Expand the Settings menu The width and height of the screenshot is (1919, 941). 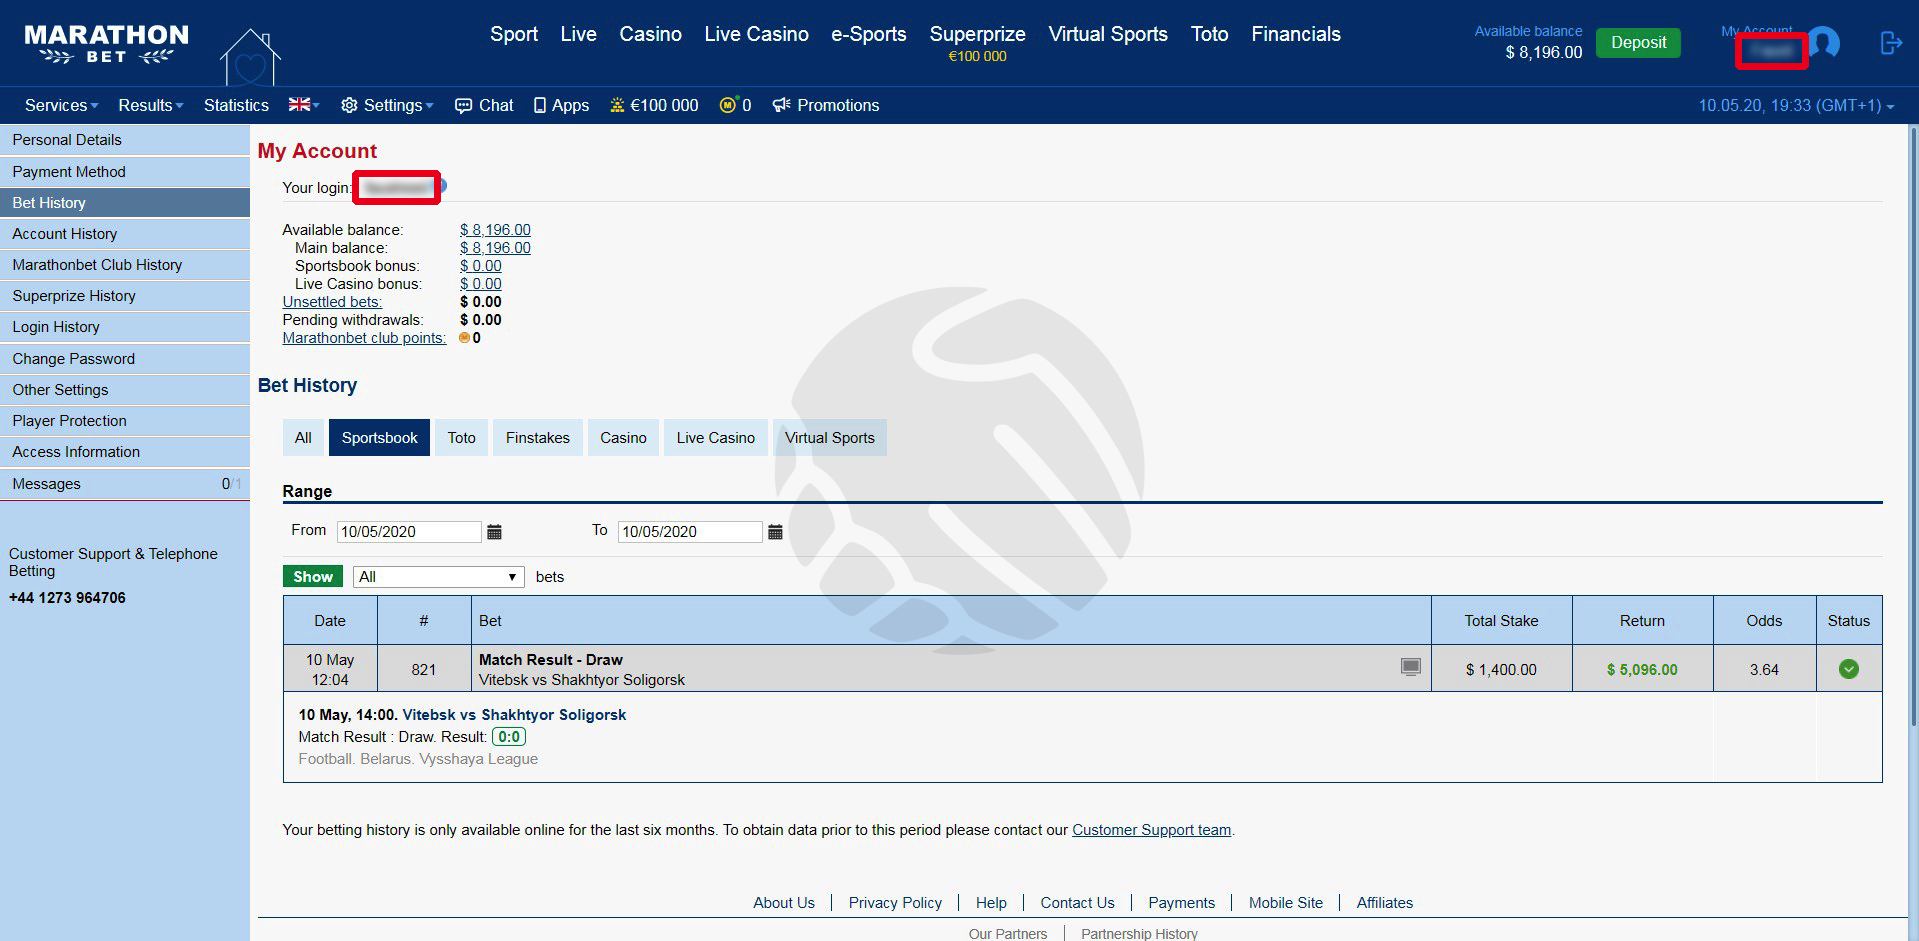pos(387,105)
